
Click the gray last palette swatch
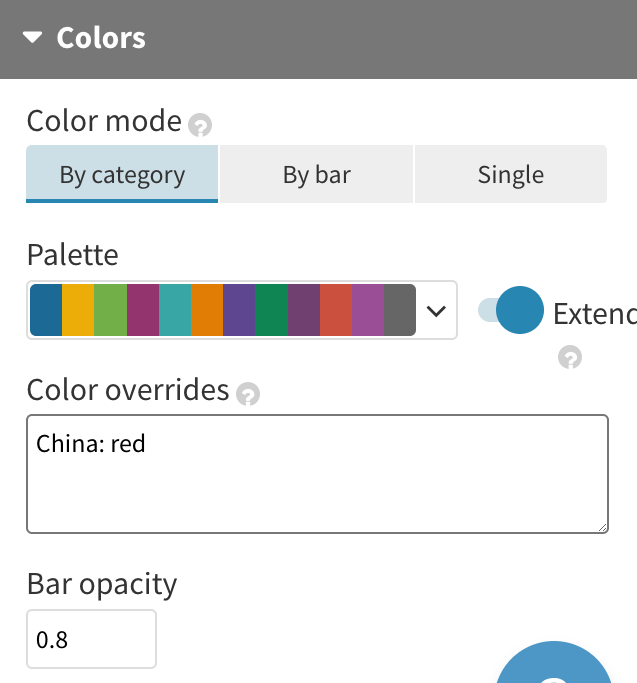coord(400,310)
